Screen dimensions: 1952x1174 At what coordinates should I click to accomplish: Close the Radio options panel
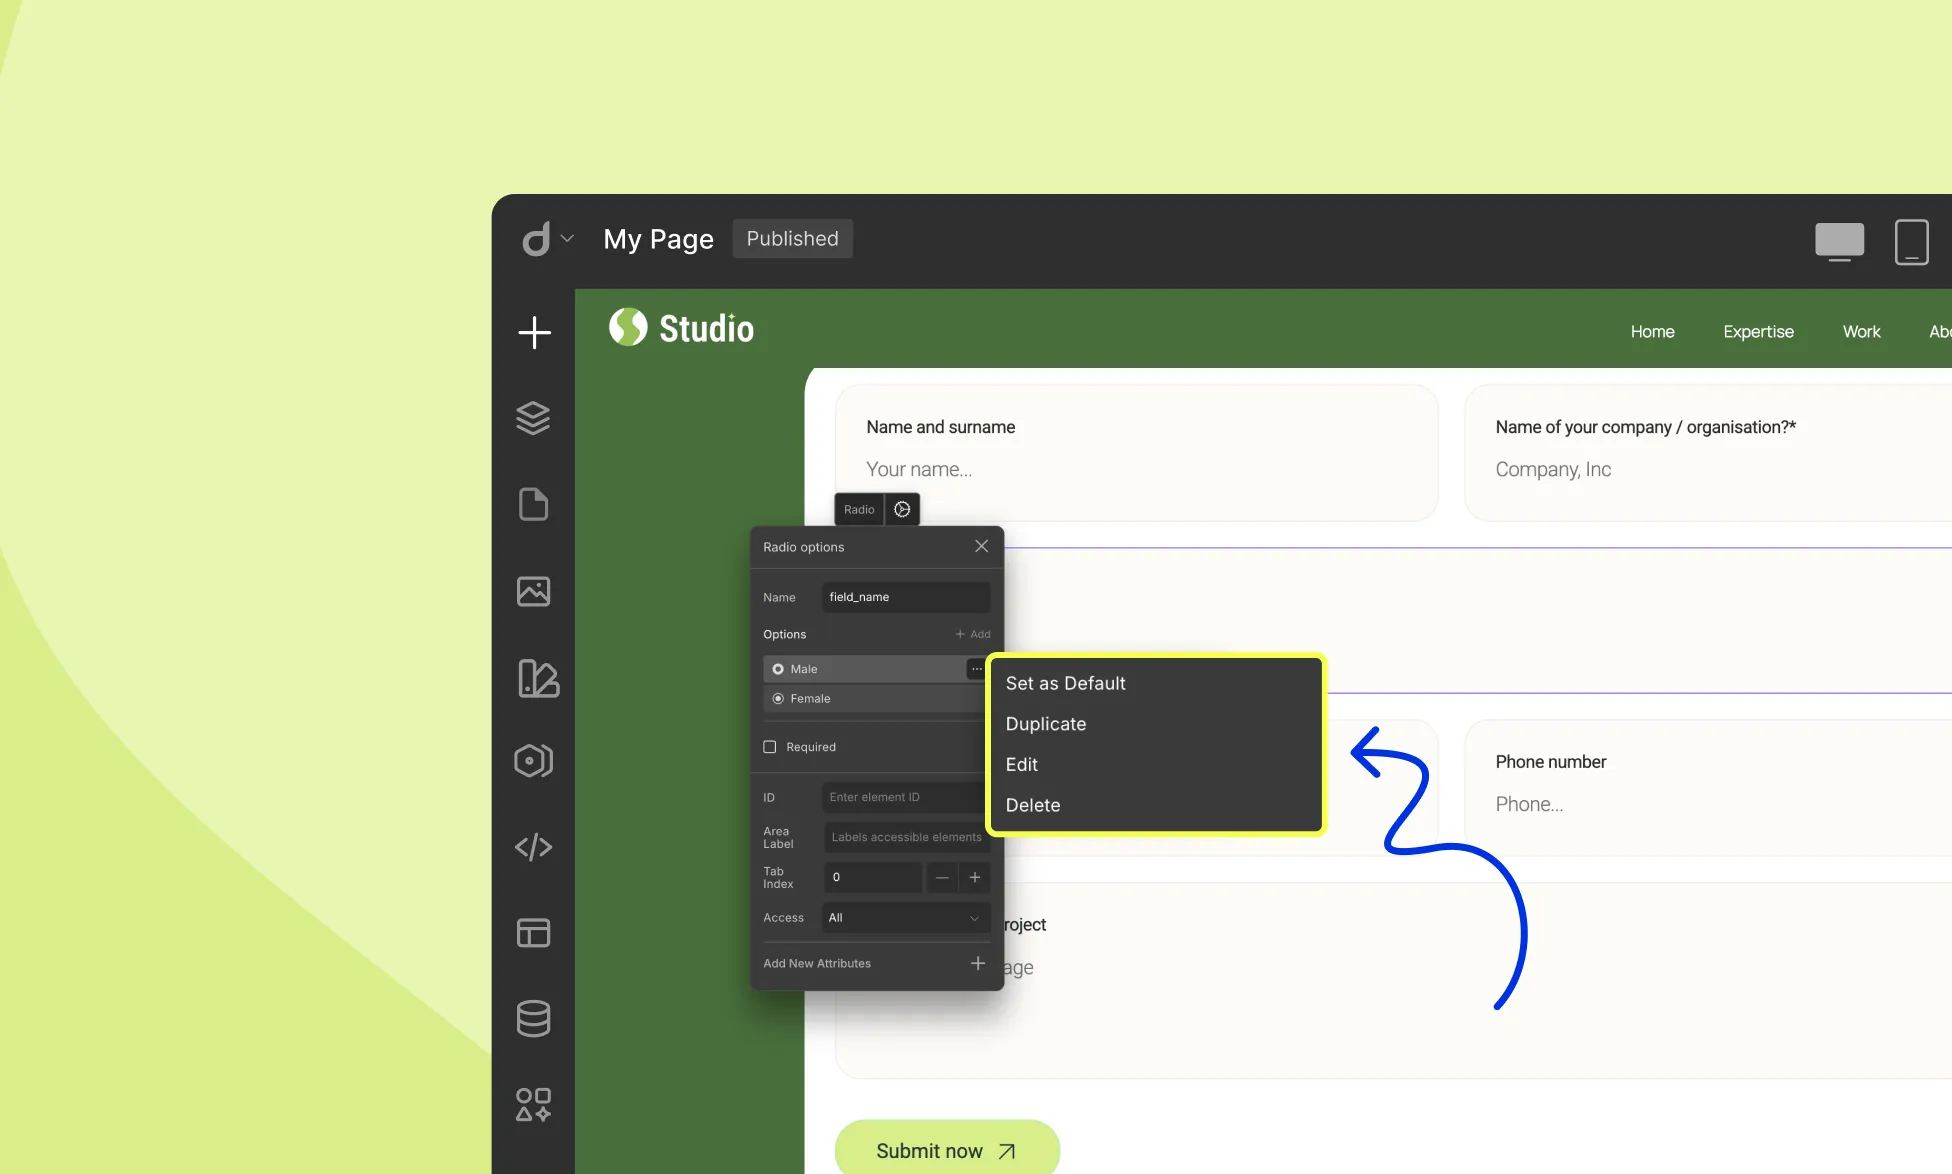click(981, 546)
